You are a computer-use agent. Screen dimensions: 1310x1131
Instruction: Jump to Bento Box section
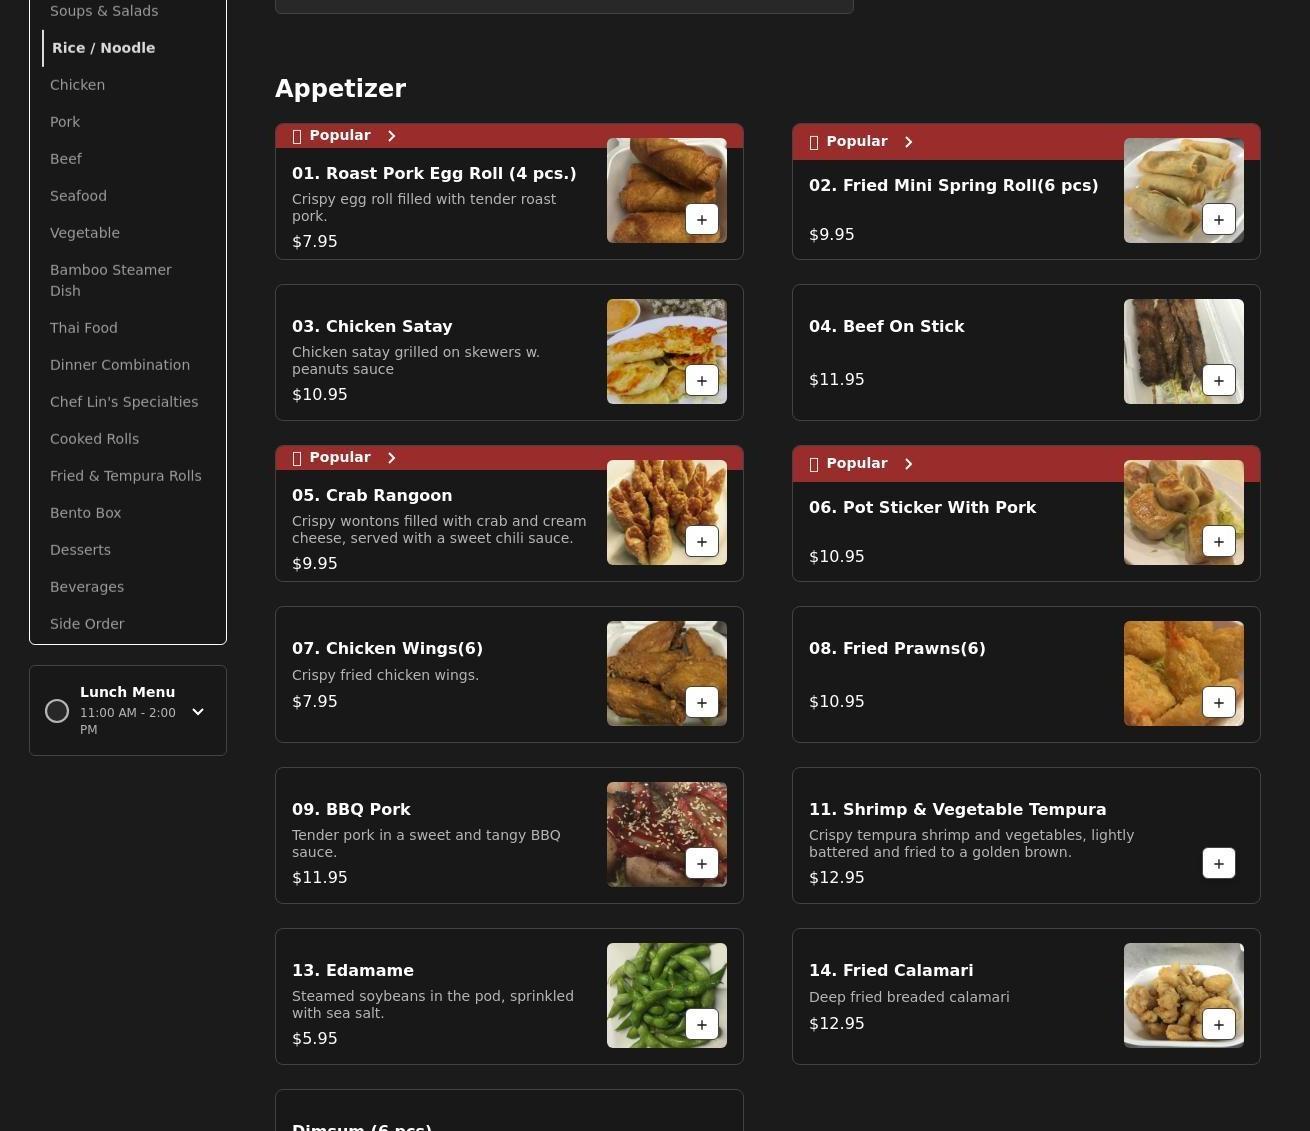86,513
